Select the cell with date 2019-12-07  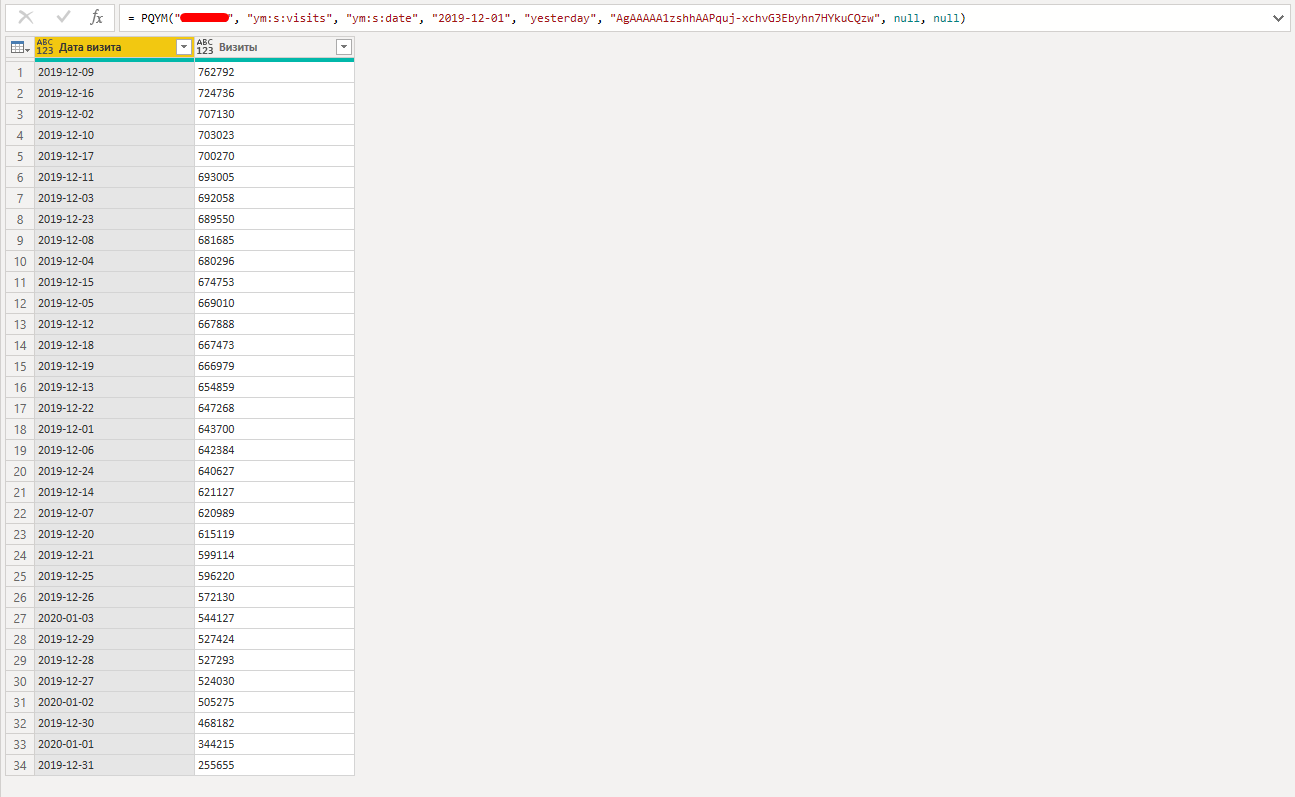[x=114, y=513]
